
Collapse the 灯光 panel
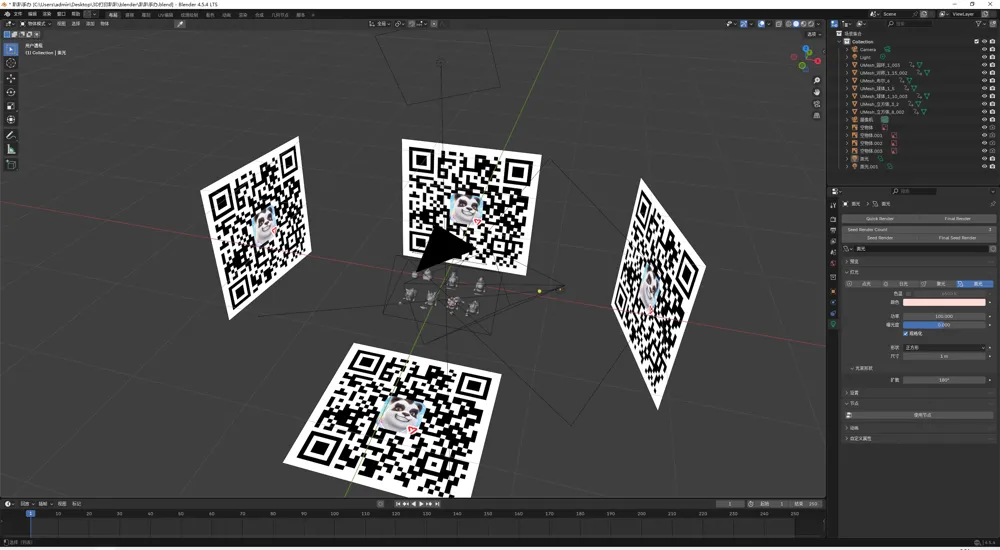[x=918, y=272]
